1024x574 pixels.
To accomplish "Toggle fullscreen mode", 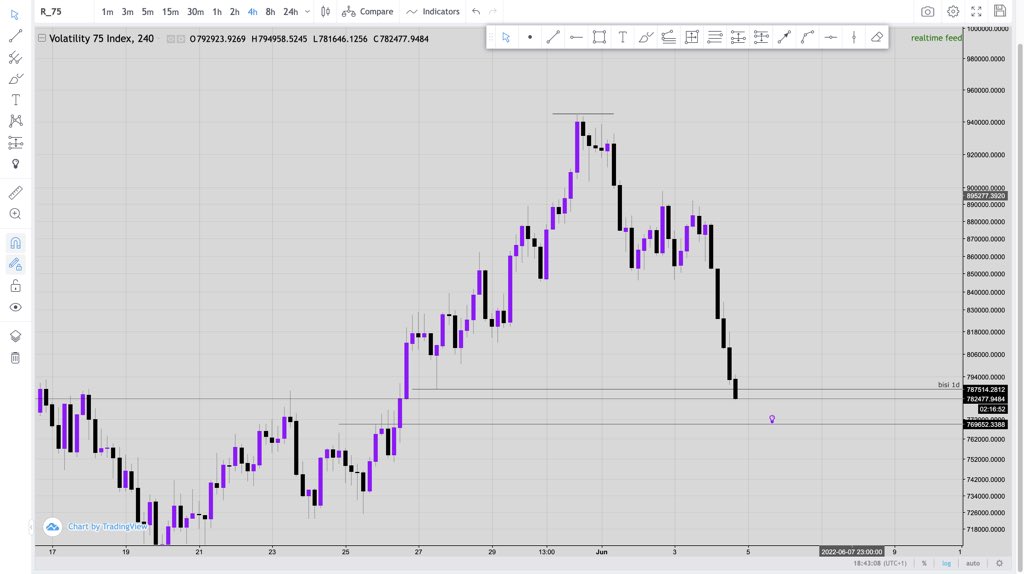I will (x=976, y=12).
